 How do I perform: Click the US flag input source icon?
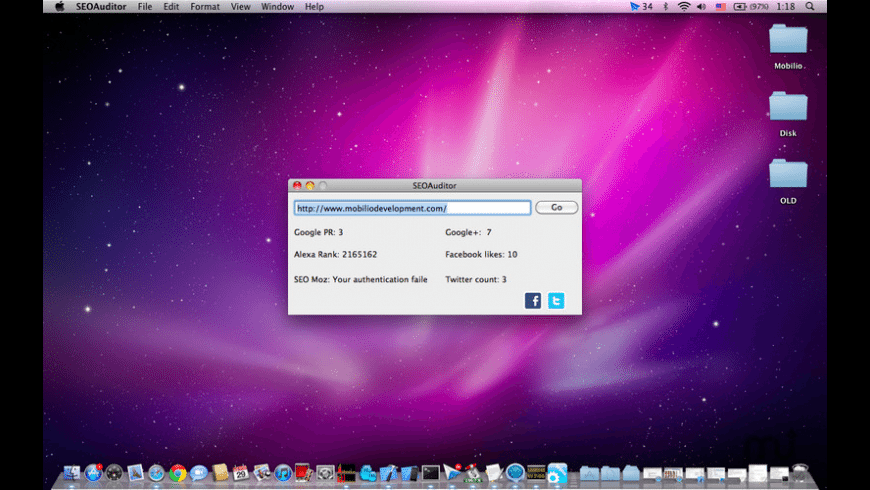click(721, 7)
